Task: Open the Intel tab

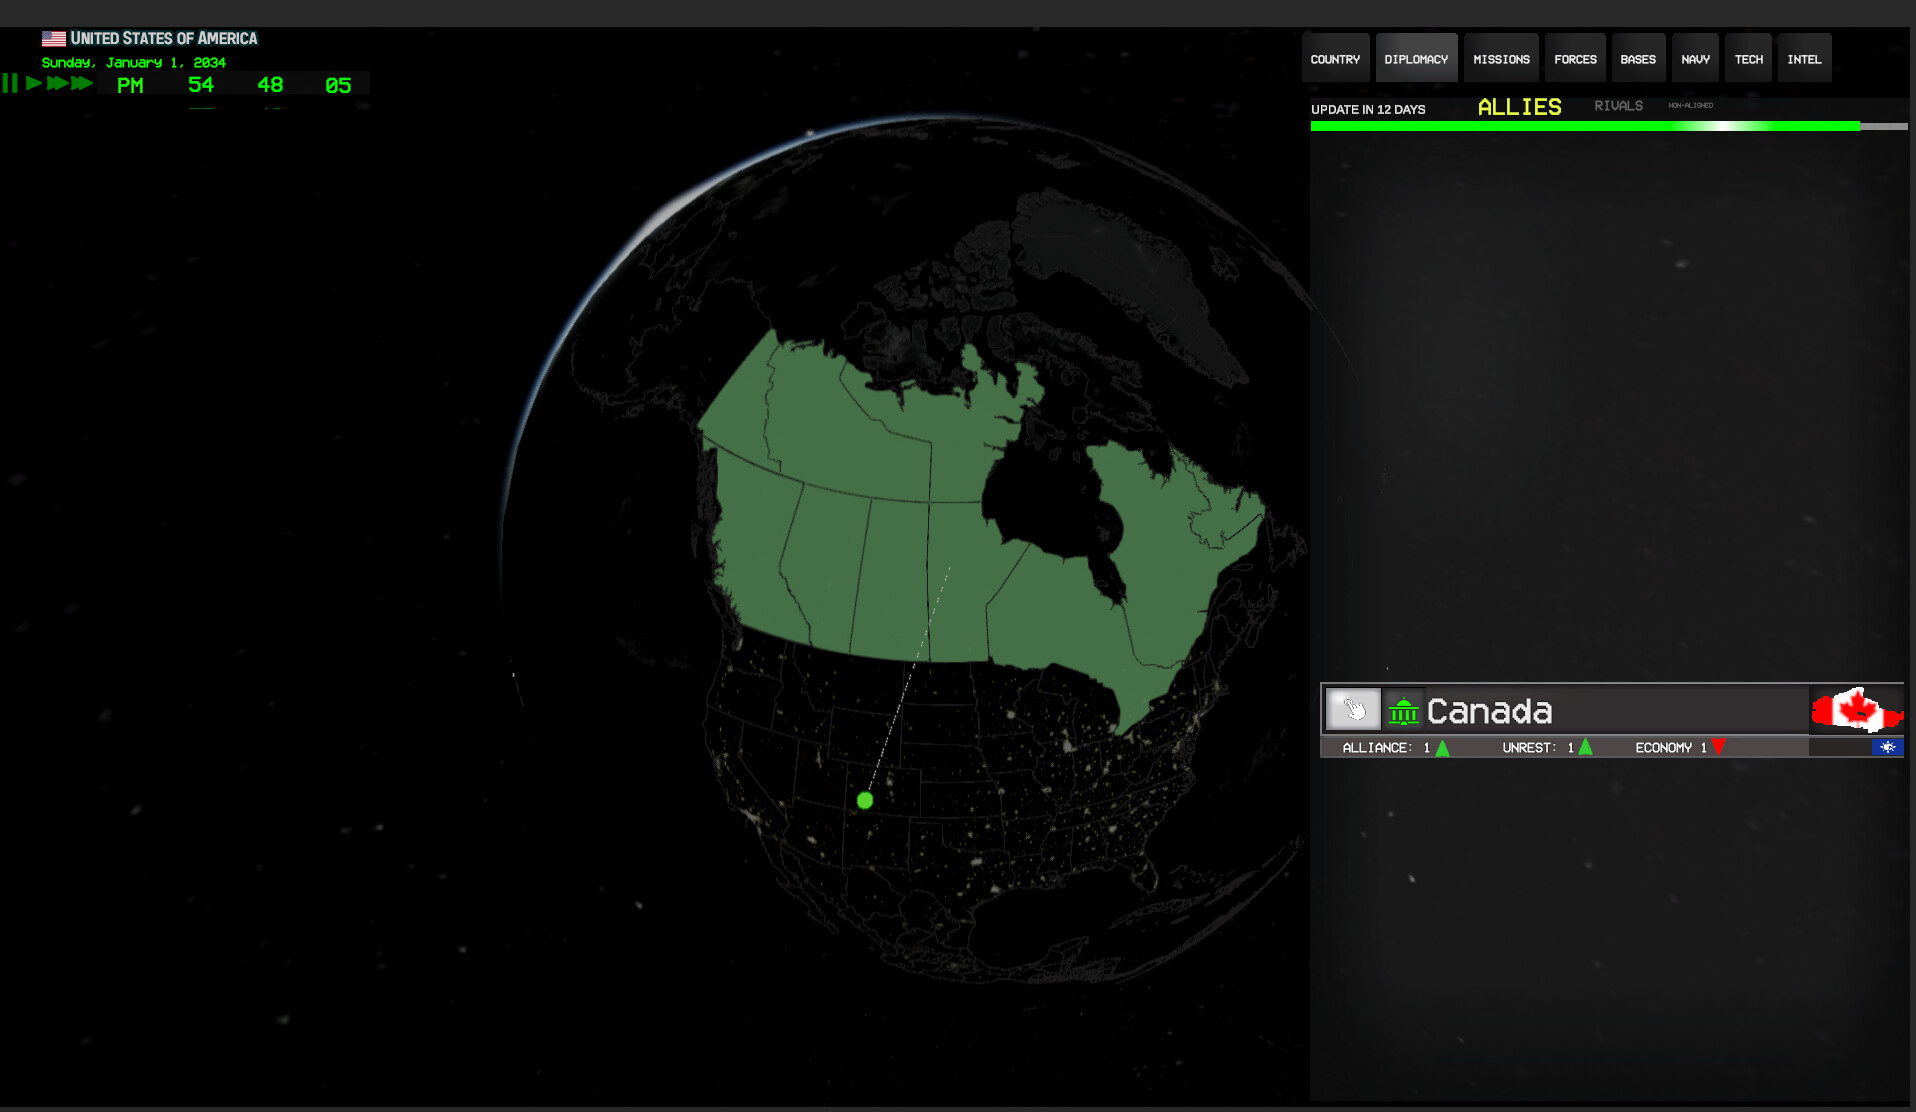Action: [x=1804, y=58]
